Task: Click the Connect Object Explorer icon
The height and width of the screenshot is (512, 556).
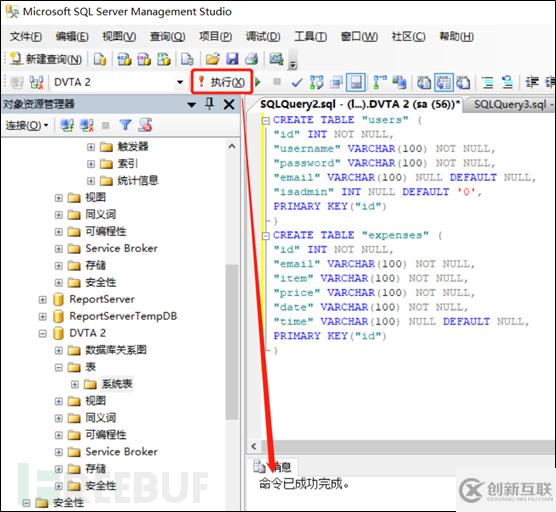Action: [x=67, y=125]
